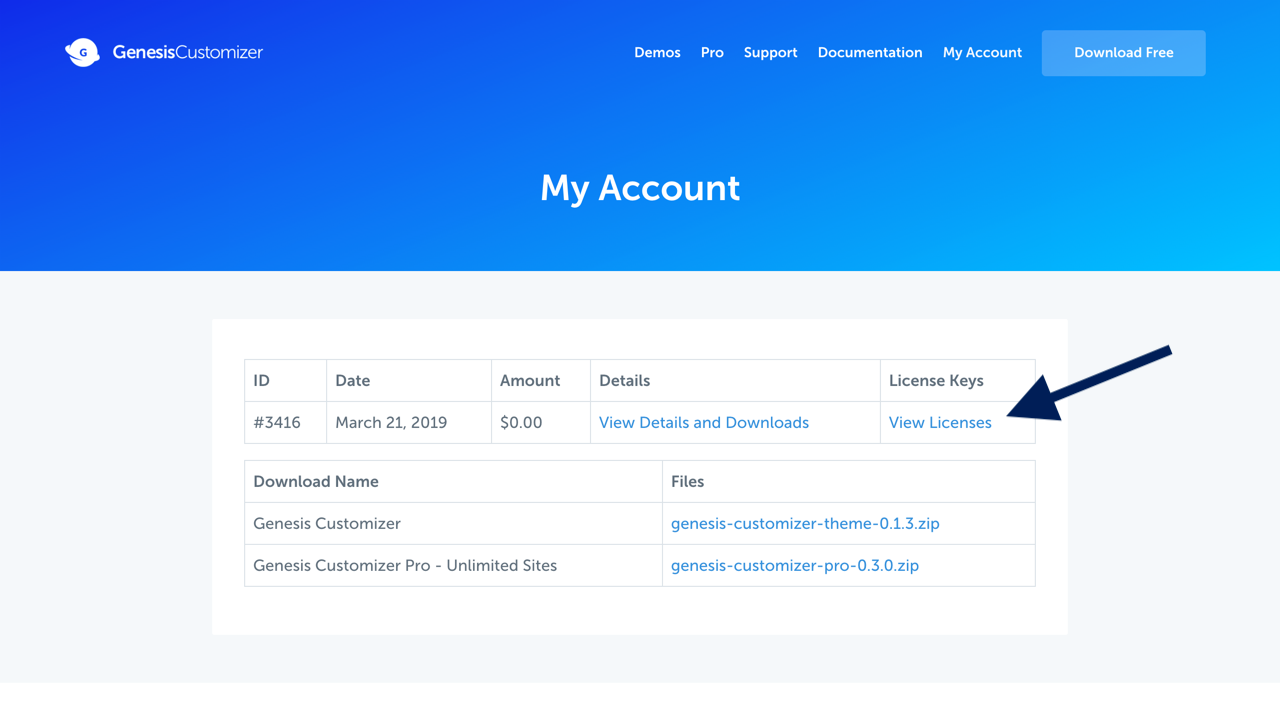The image size is (1280, 720).
Task: Click the View Licenses link
Action: coord(940,422)
